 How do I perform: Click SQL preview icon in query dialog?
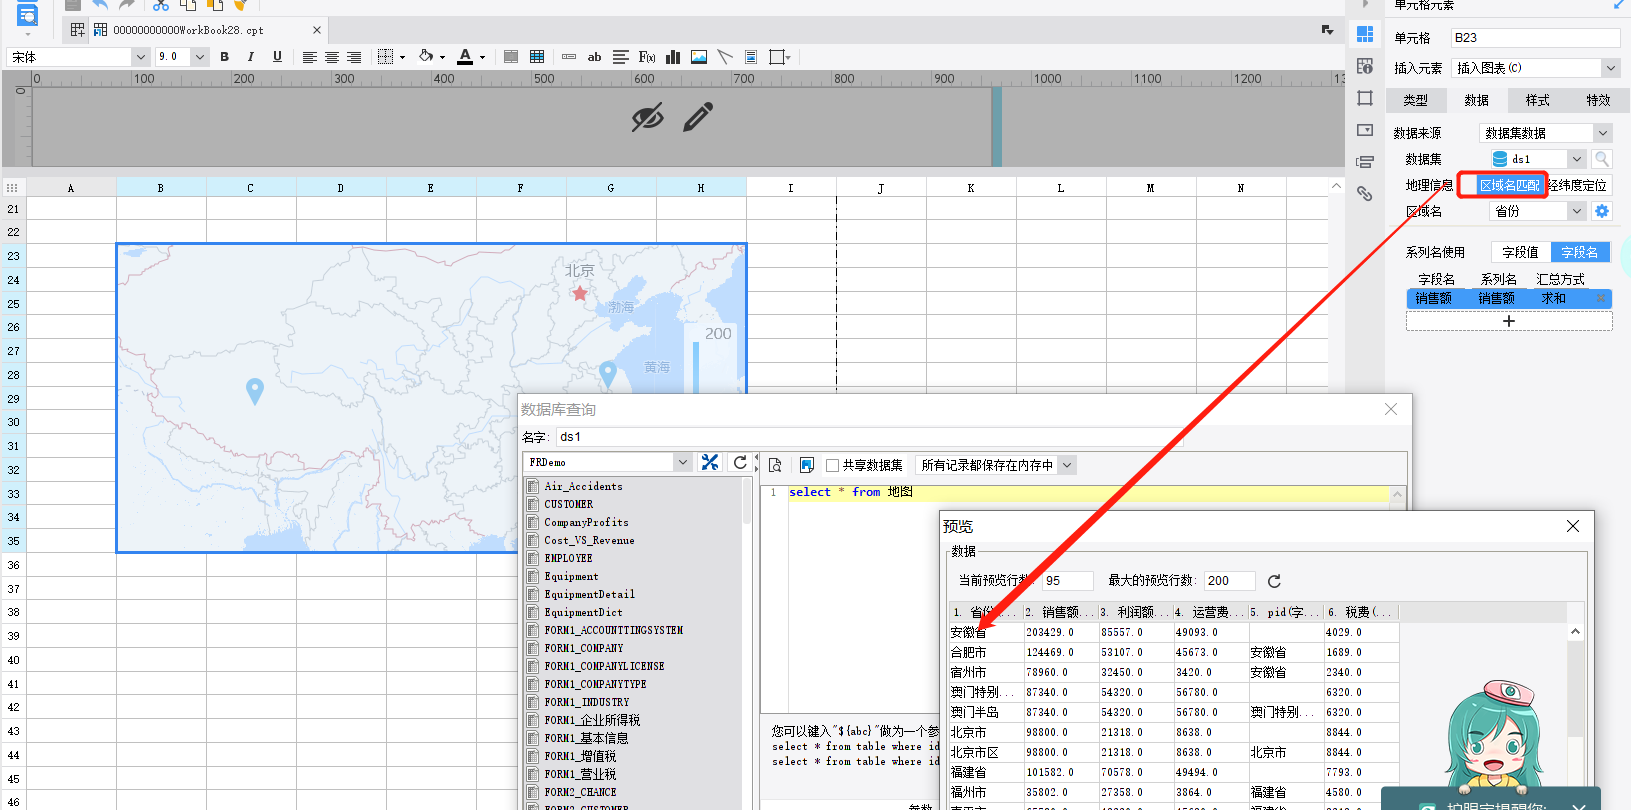point(775,465)
